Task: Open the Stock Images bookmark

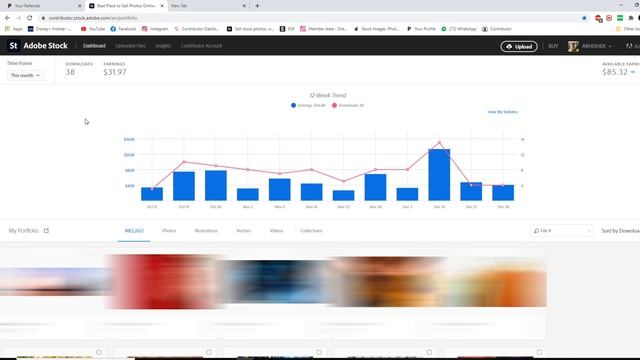Action: [376, 29]
